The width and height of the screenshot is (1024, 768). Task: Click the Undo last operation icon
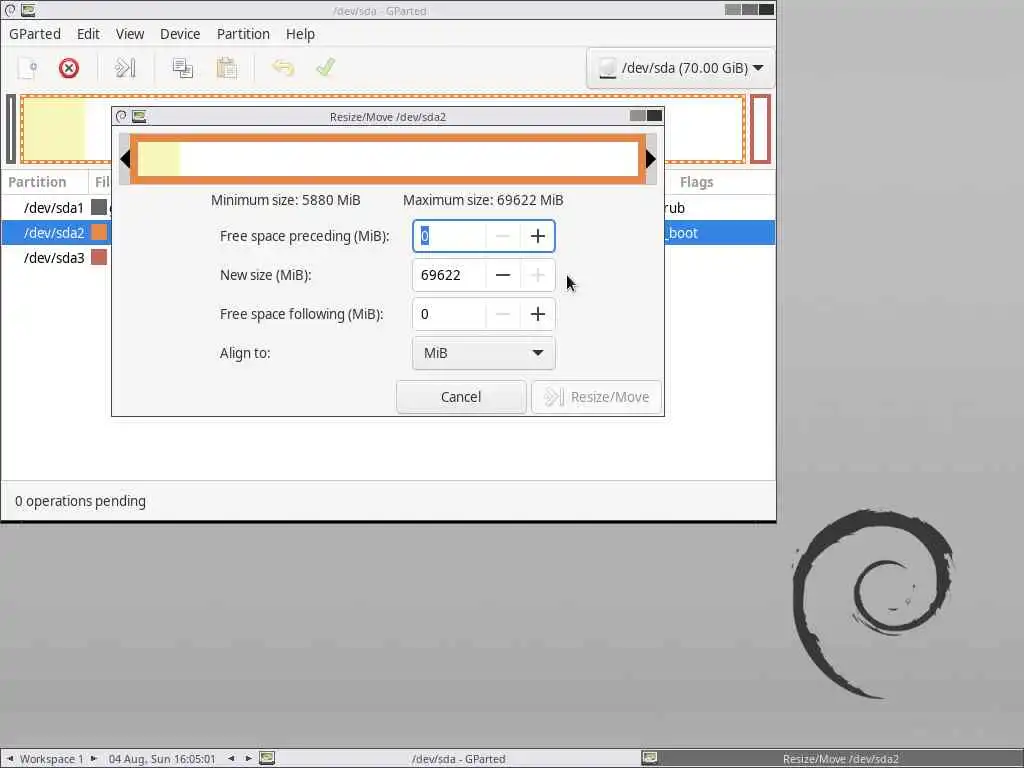pyautogui.click(x=283, y=68)
